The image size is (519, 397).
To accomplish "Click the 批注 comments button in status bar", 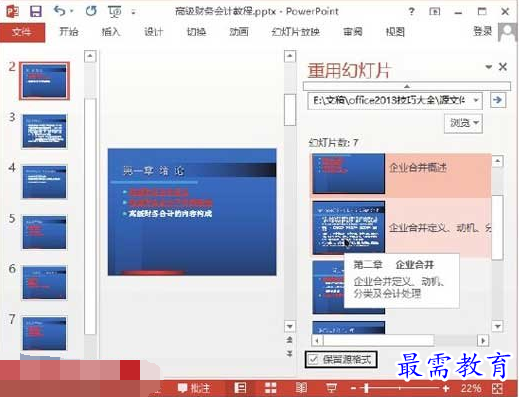I will [194, 388].
